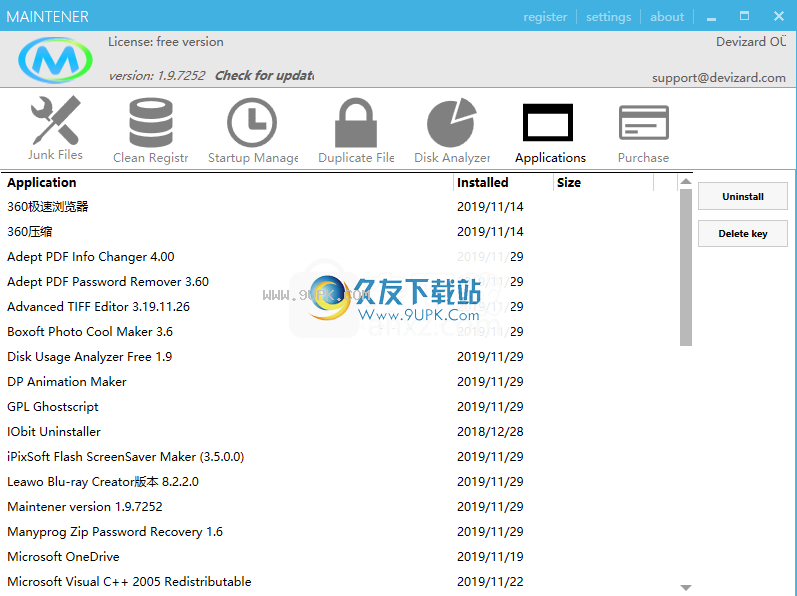Screen dimensions: 797x596
Task: Select Boxoft Photo Cool Maker 3.6
Action: [340, 332]
